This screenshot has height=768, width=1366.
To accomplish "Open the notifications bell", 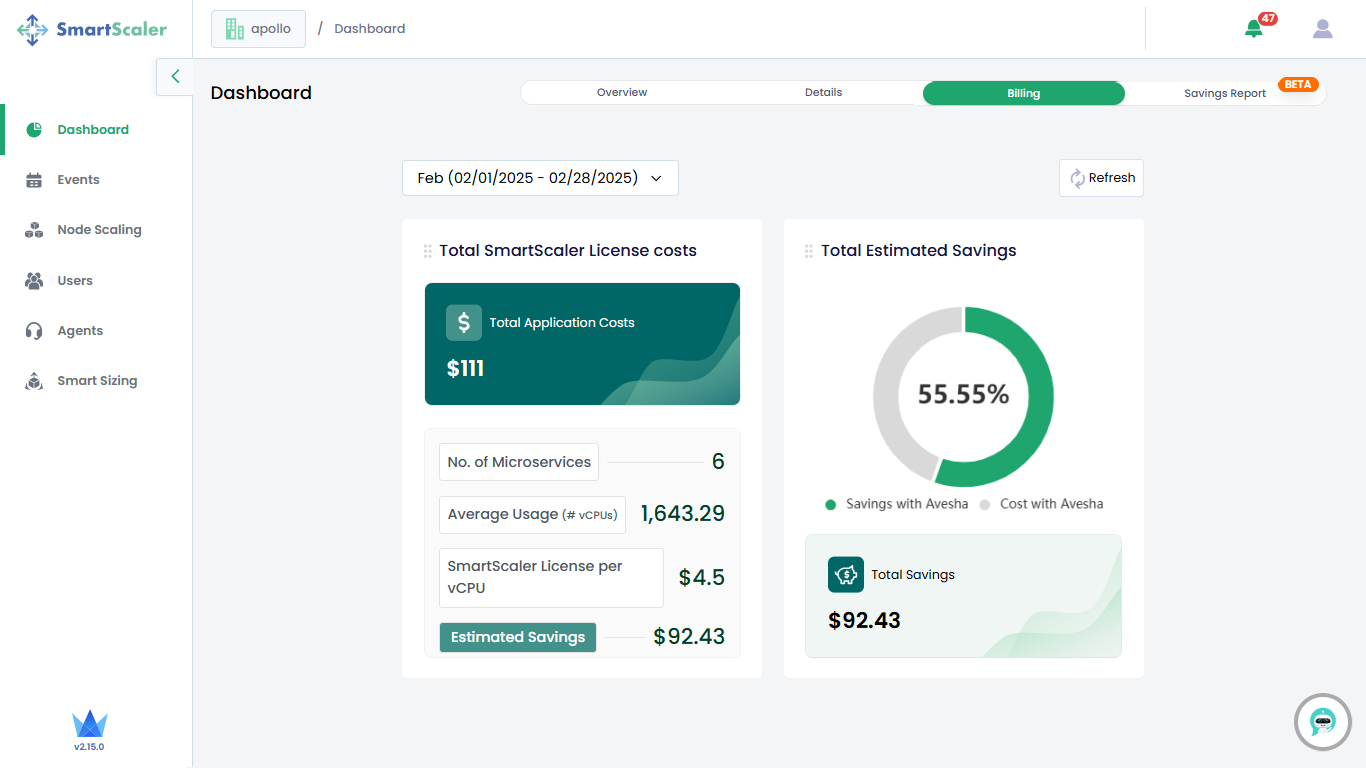I will tap(1253, 29).
